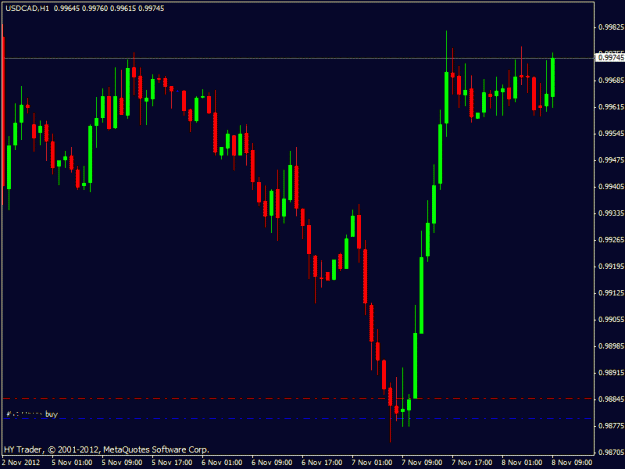Click the 0.99125 price axis label
This screenshot has width=625, height=469.
pos(611,293)
